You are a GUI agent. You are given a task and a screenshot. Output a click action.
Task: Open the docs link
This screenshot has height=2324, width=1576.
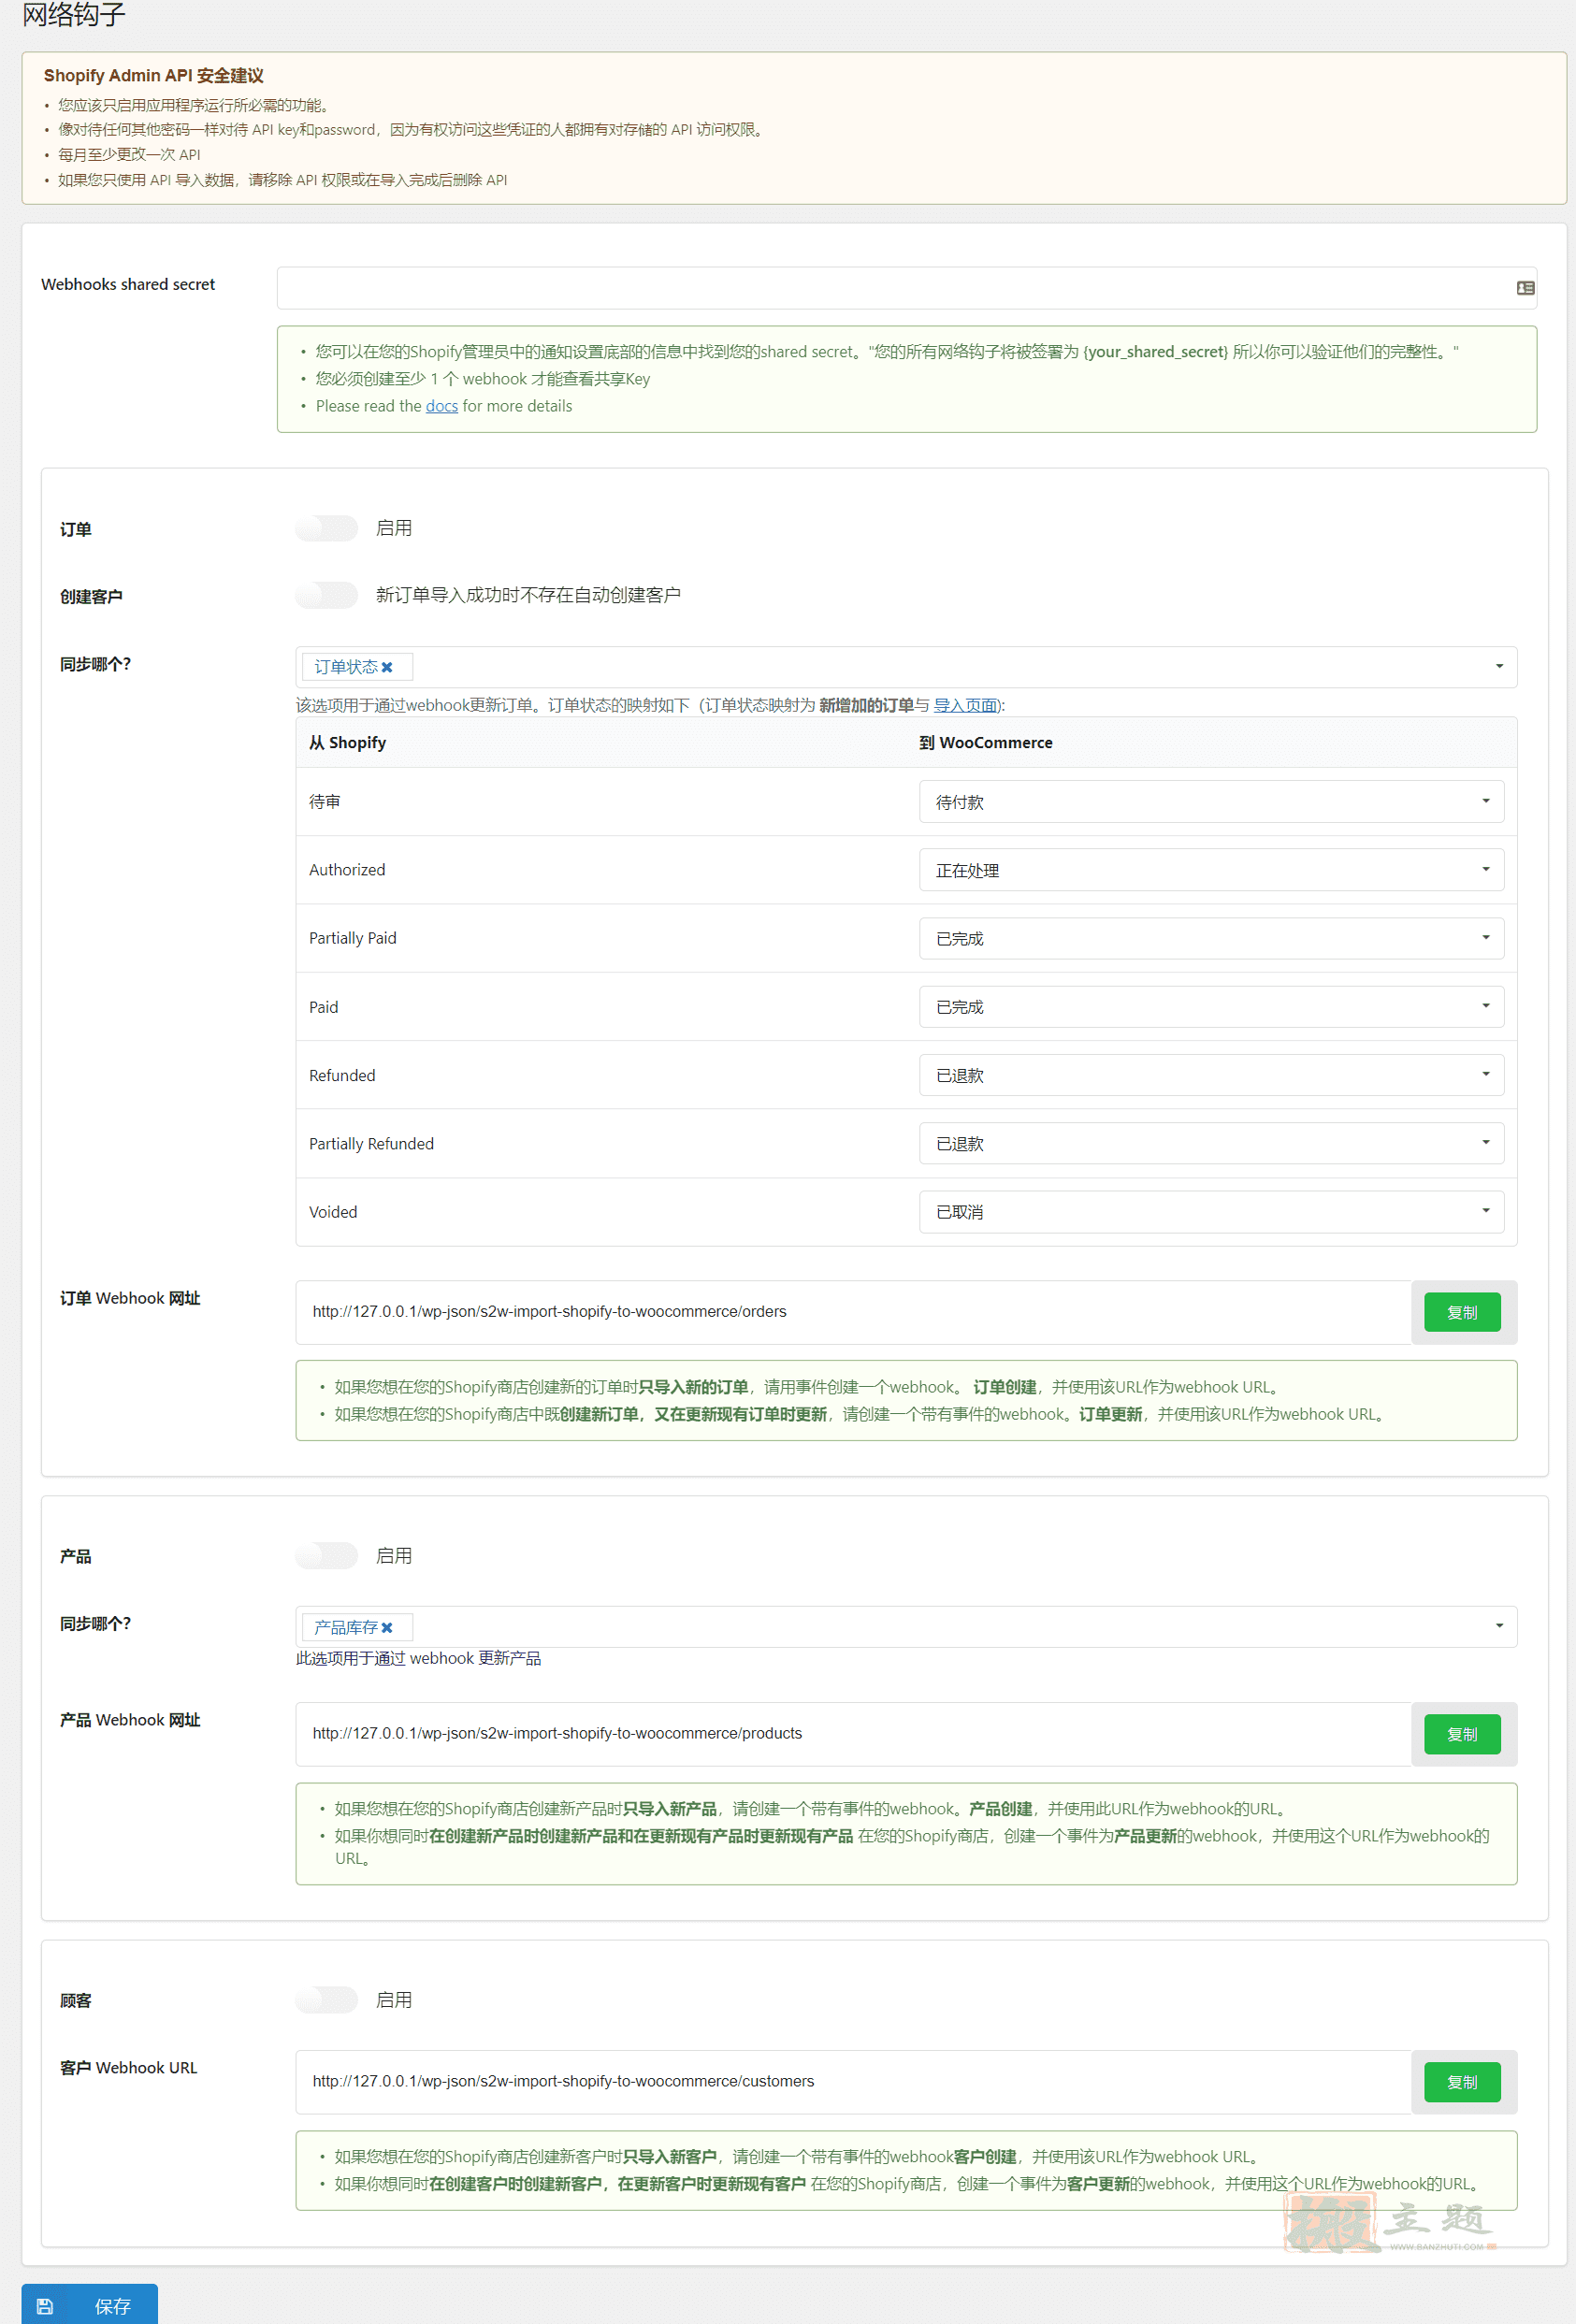click(x=442, y=406)
